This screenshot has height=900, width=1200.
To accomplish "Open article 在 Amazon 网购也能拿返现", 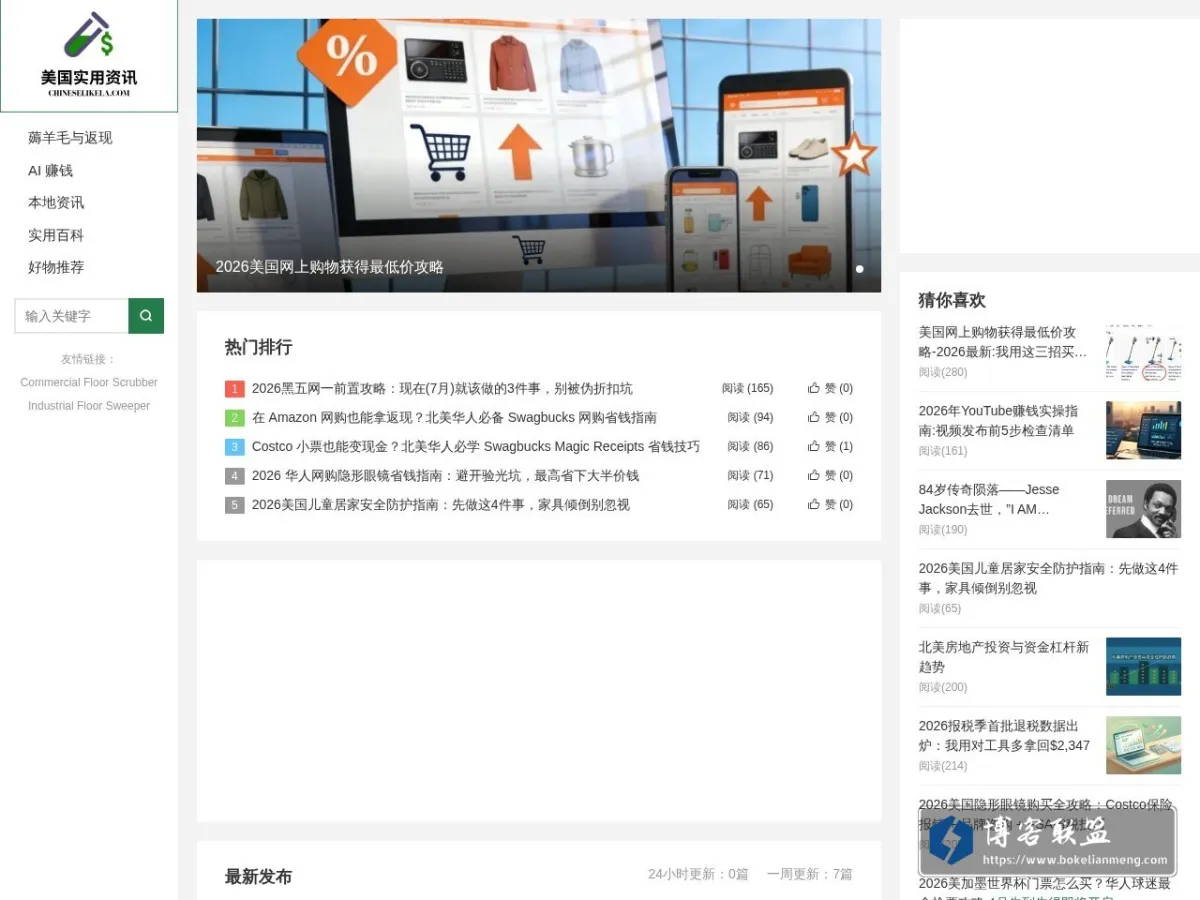I will coord(454,418).
